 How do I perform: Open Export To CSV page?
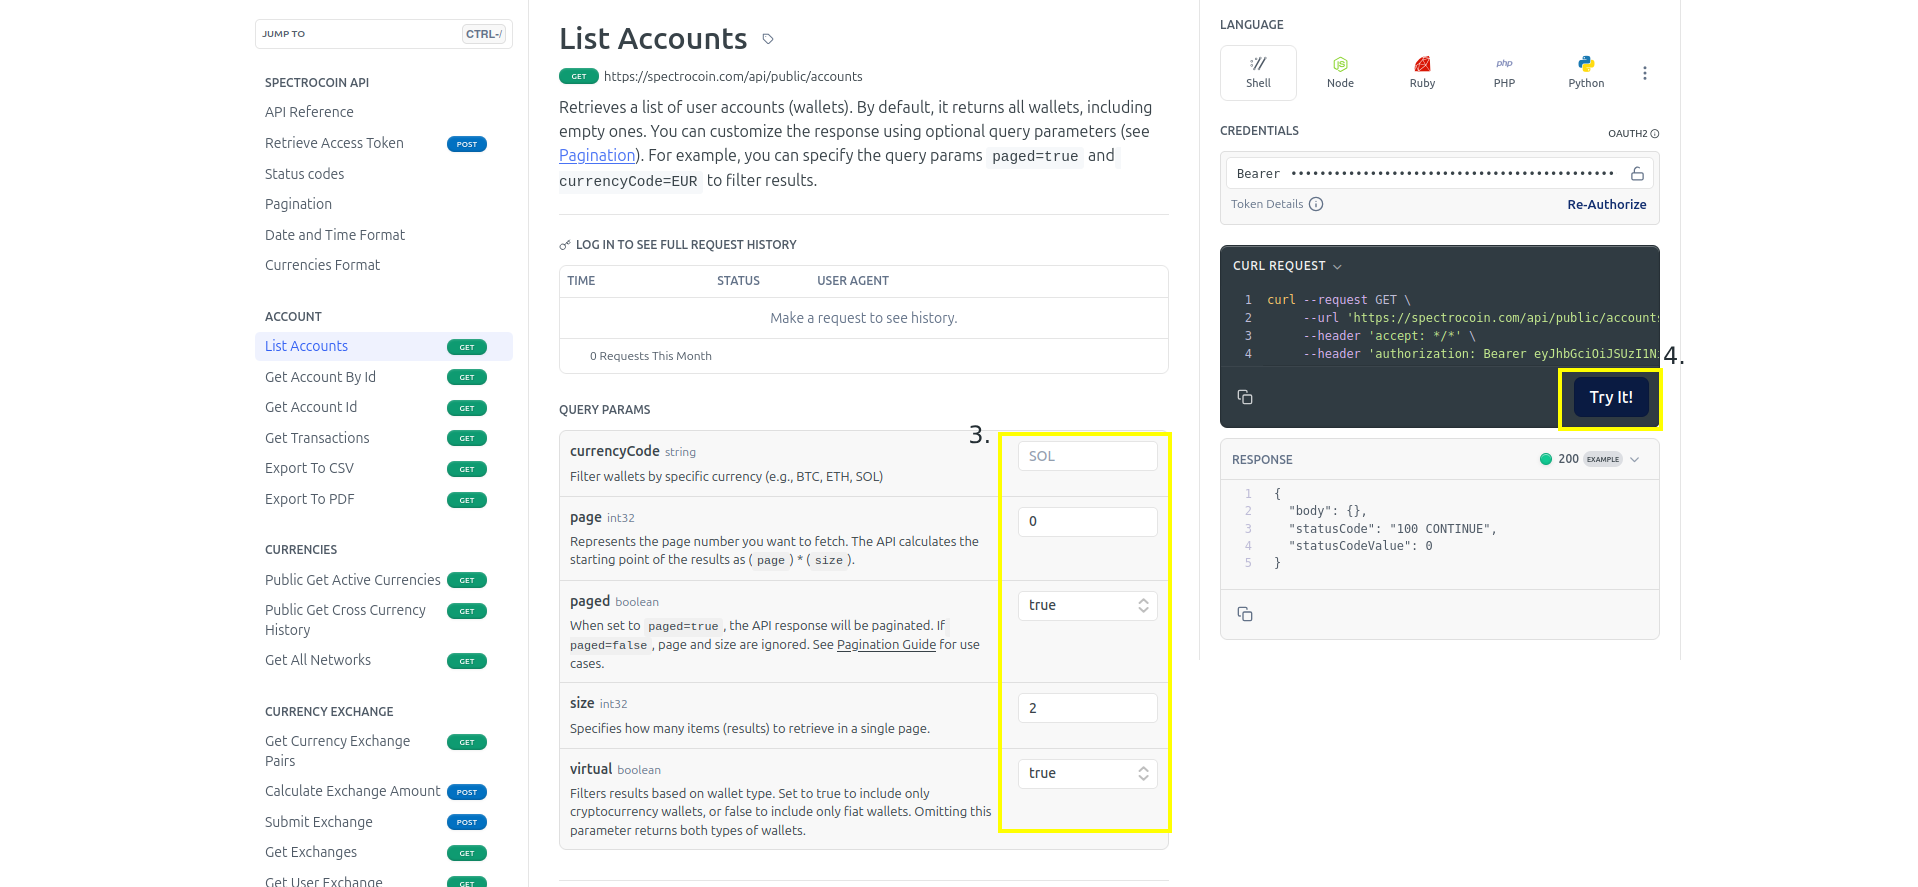click(375, 468)
